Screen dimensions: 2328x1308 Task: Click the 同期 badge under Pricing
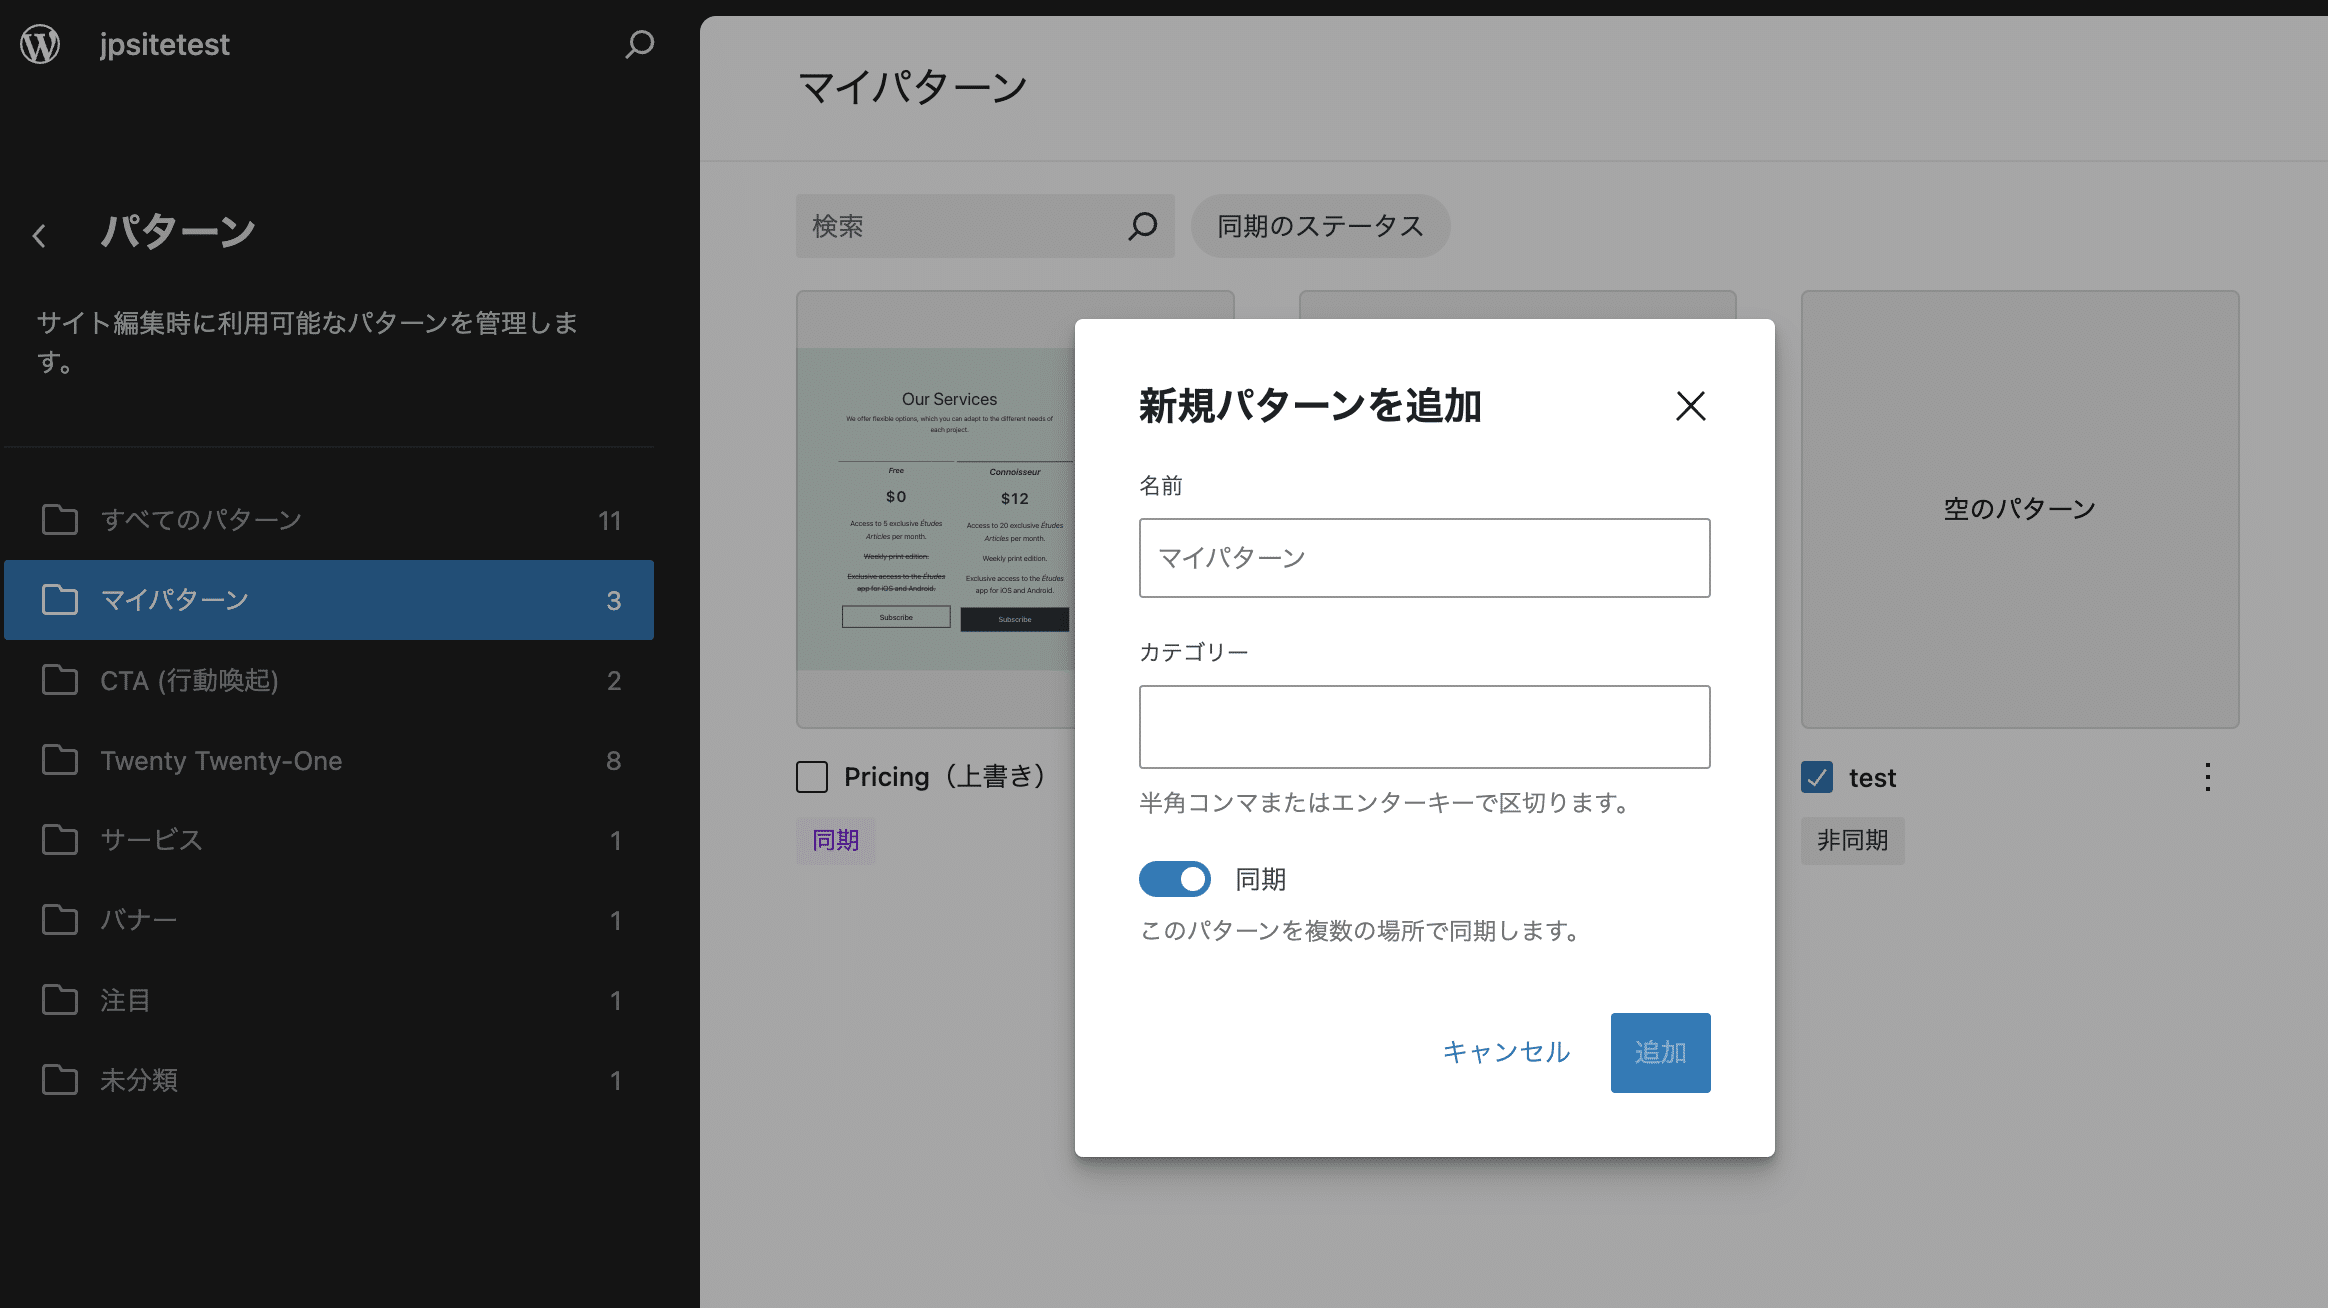pos(836,840)
